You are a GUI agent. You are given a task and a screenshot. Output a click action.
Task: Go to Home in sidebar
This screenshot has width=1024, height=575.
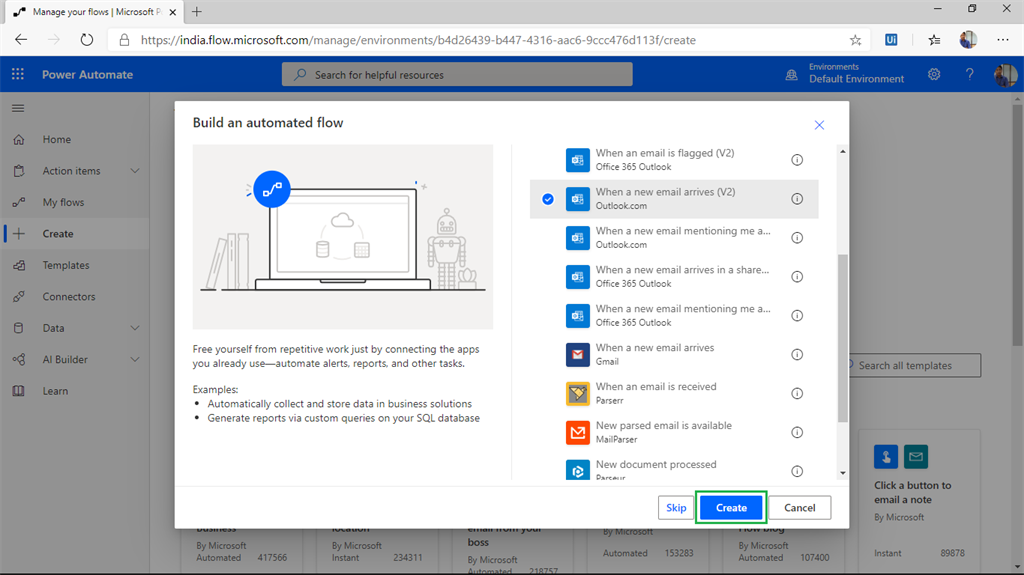74,139
